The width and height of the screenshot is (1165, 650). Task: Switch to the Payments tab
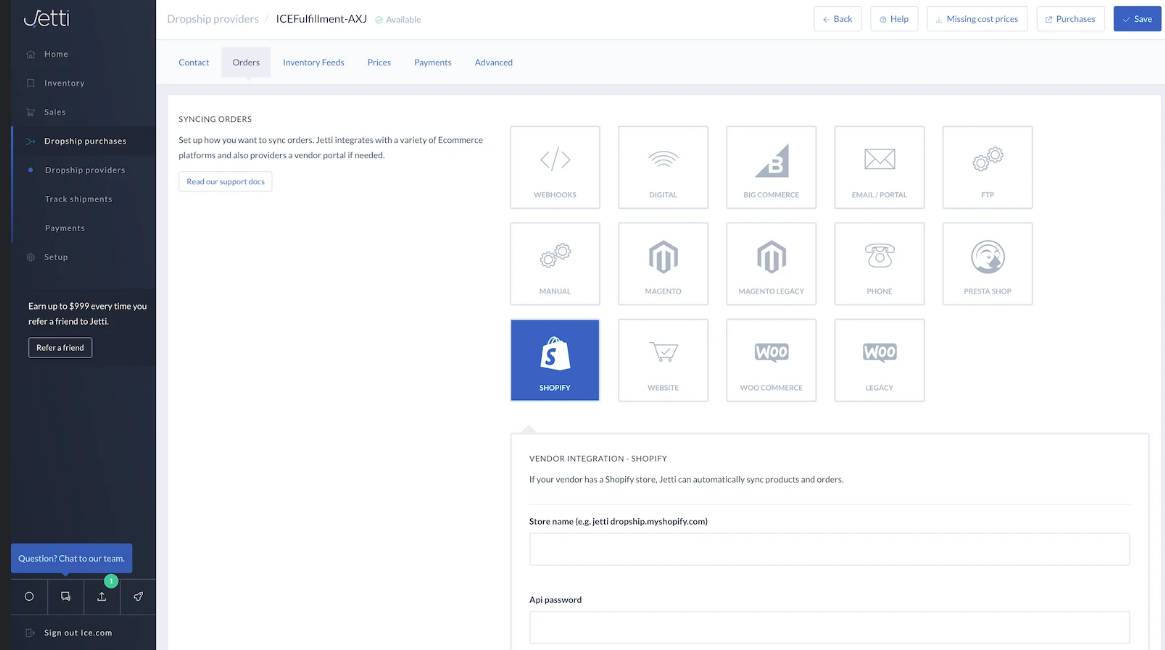pyautogui.click(x=432, y=62)
